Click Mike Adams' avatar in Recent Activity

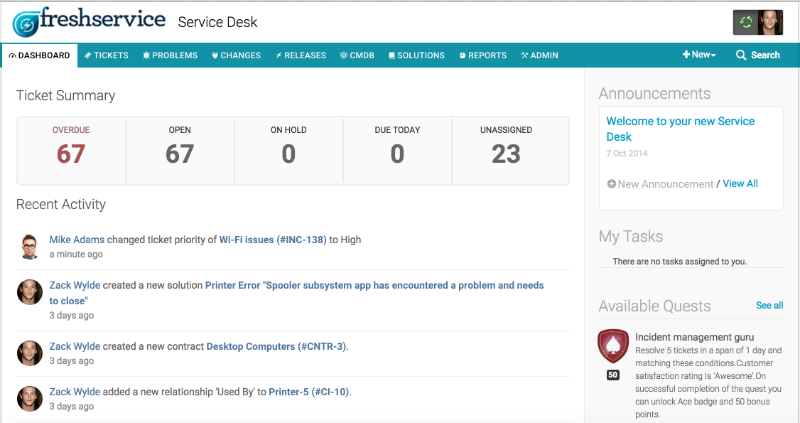[x=29, y=246]
